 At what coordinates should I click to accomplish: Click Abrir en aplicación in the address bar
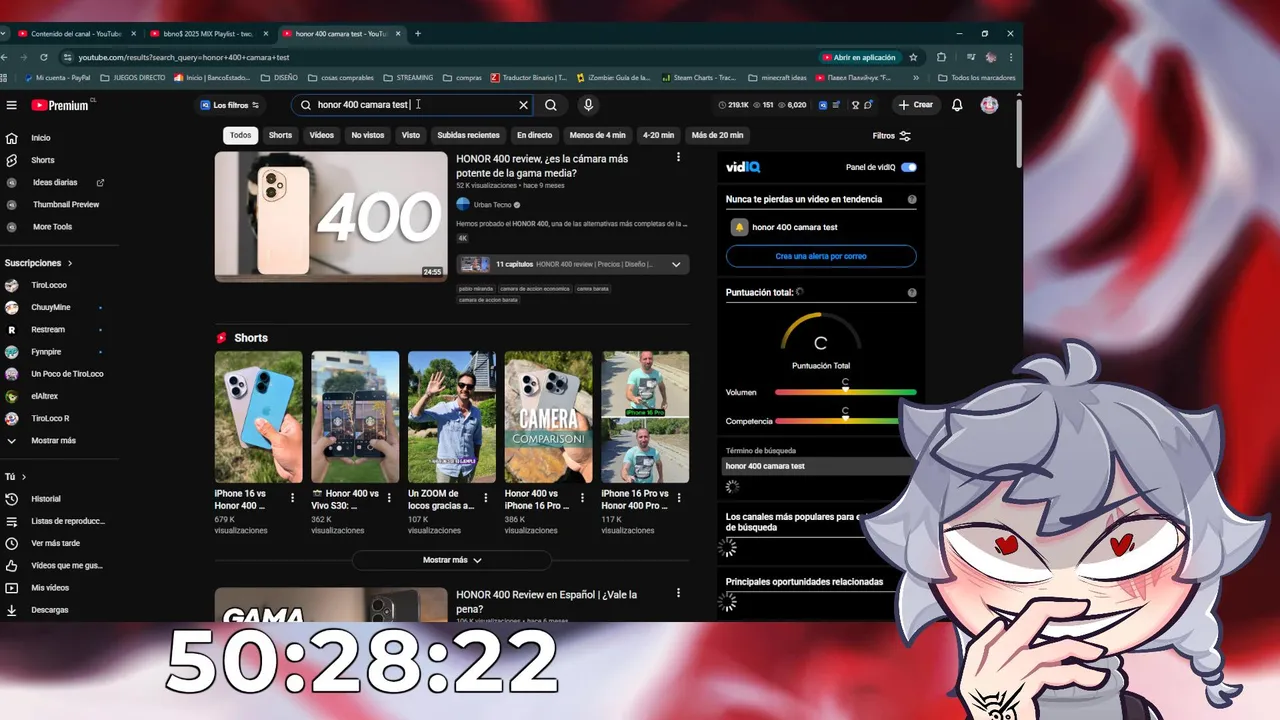click(x=859, y=57)
